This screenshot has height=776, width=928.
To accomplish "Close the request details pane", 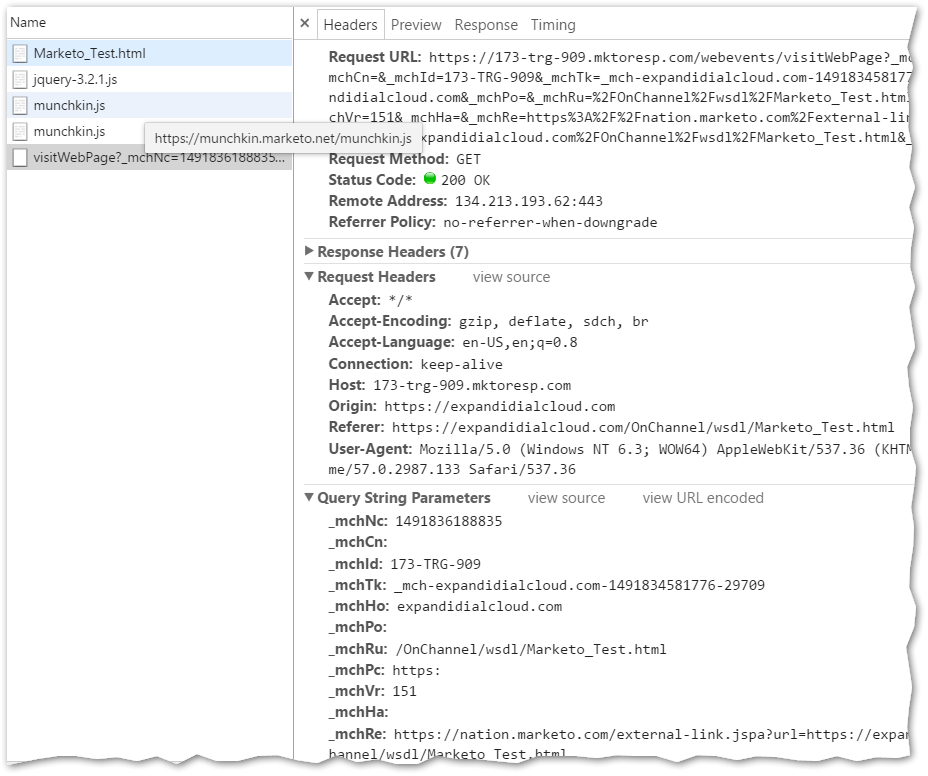I will [305, 24].
